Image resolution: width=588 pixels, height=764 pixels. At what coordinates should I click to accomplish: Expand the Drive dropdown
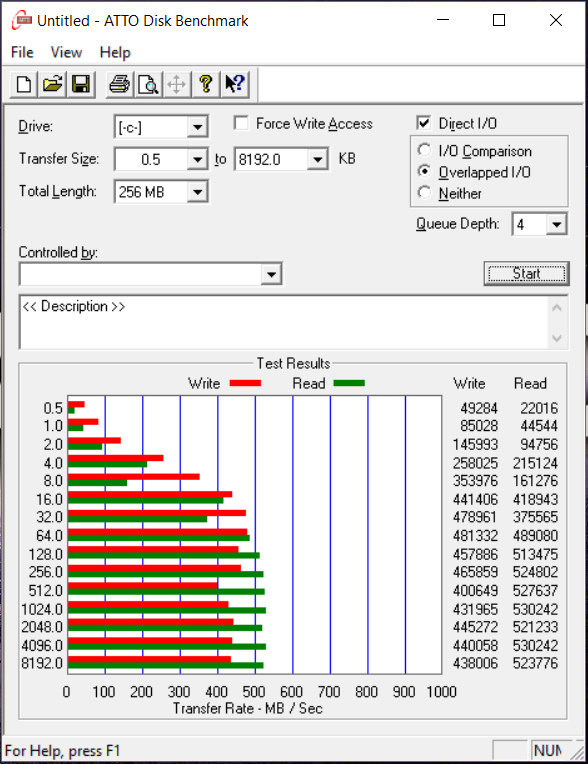[197, 127]
